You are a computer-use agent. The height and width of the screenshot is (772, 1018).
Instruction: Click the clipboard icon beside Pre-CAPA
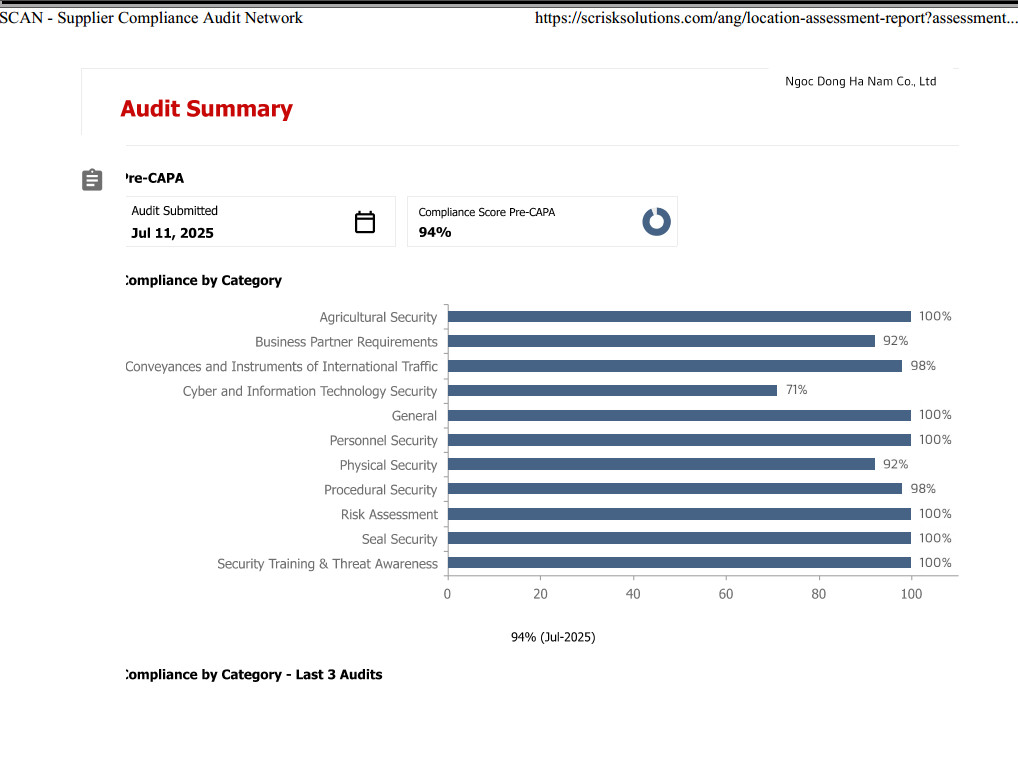(92, 180)
